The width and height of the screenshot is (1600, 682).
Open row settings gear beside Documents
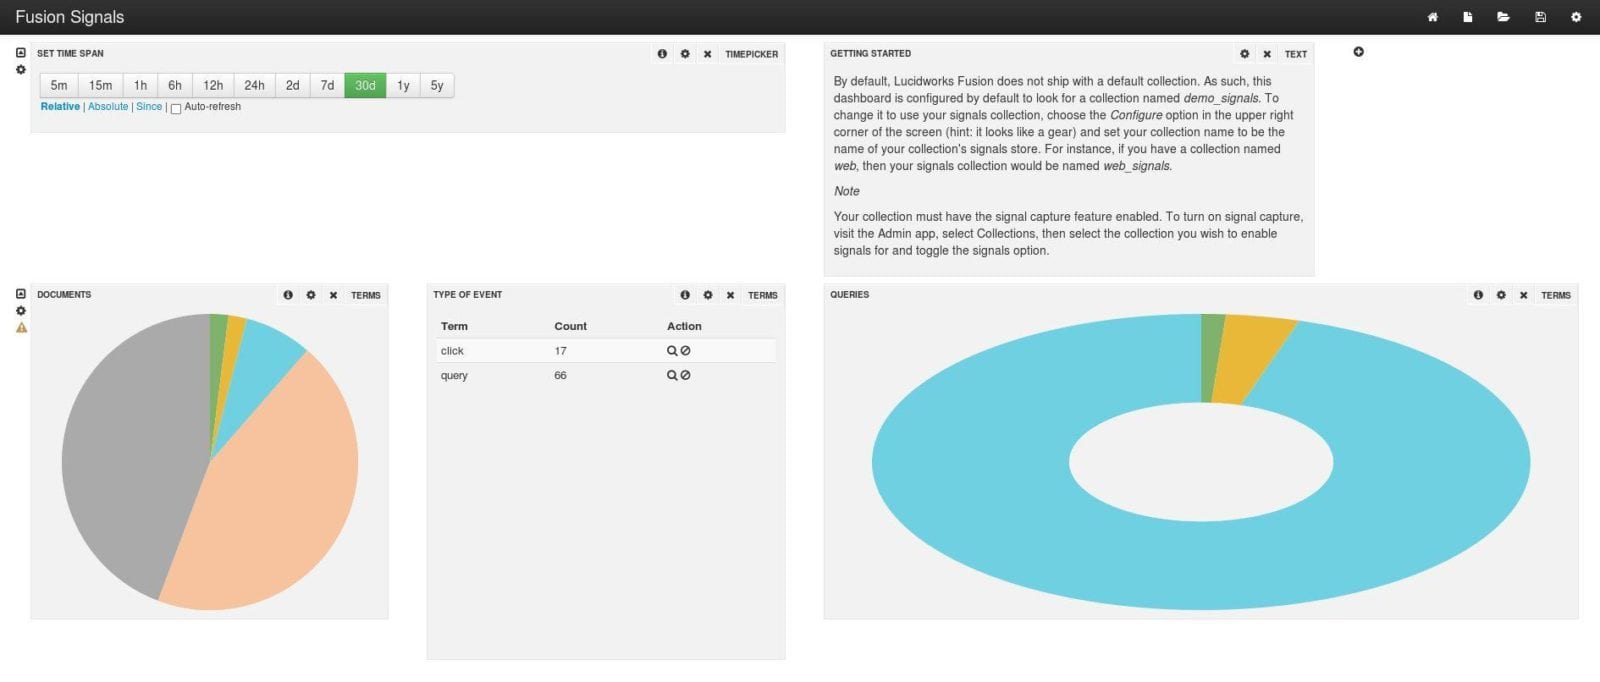(21, 311)
